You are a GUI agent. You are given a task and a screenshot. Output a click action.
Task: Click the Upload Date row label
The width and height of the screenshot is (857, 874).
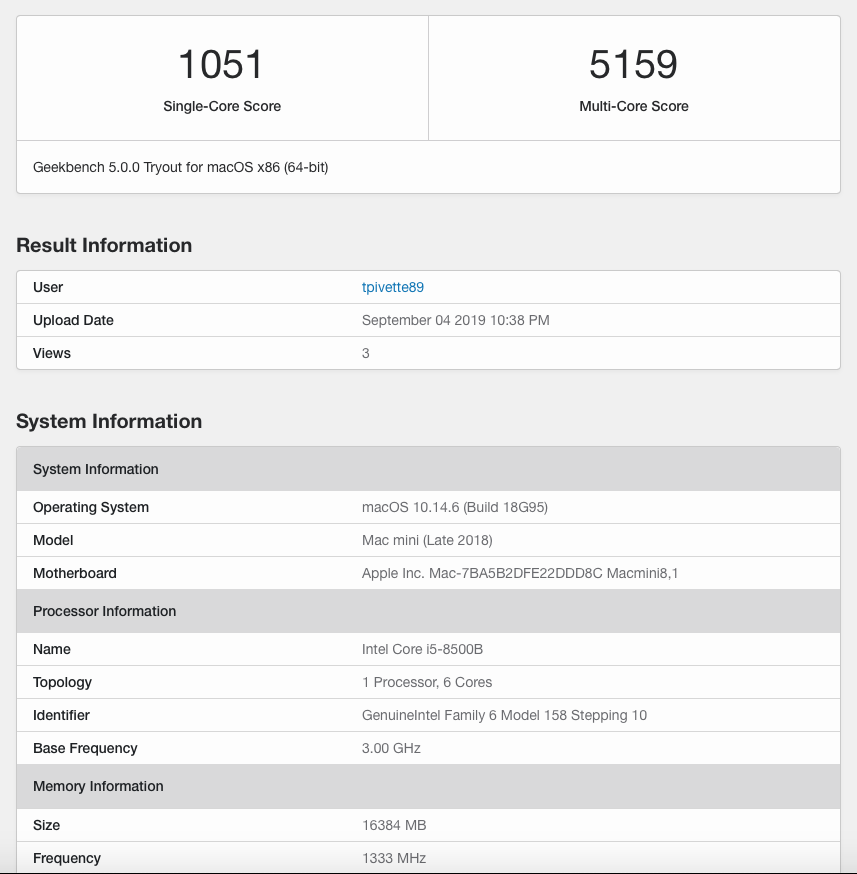pyautogui.click(x=73, y=320)
